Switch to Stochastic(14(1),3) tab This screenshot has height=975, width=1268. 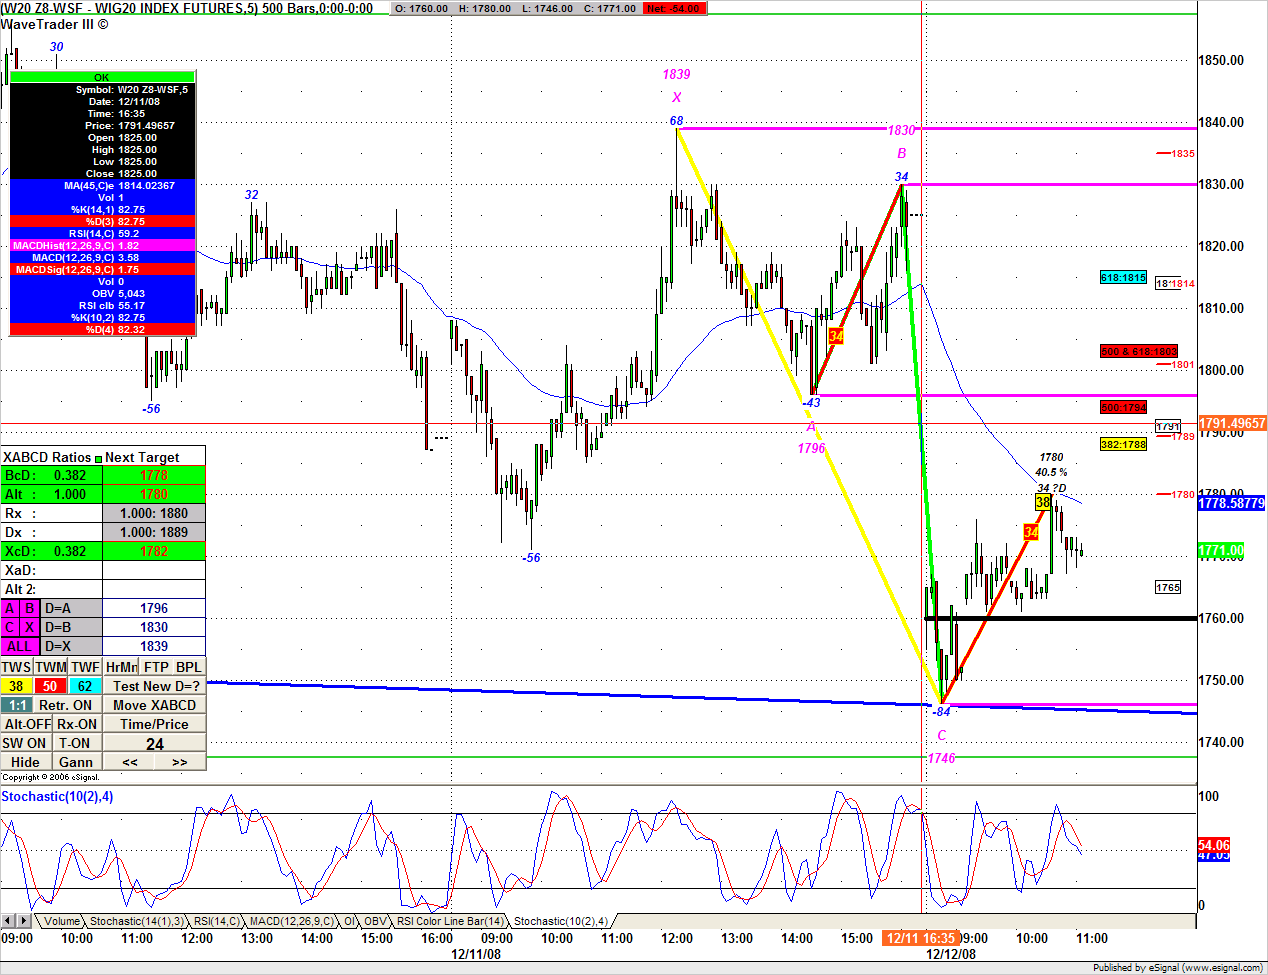pos(137,921)
